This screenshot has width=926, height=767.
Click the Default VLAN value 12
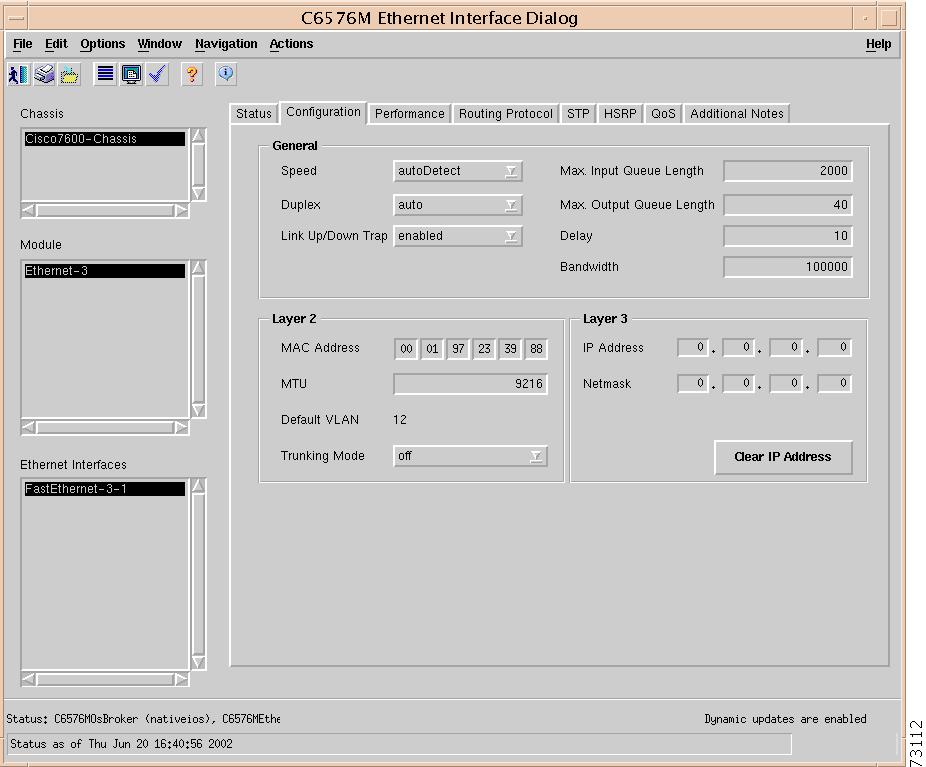[400, 420]
